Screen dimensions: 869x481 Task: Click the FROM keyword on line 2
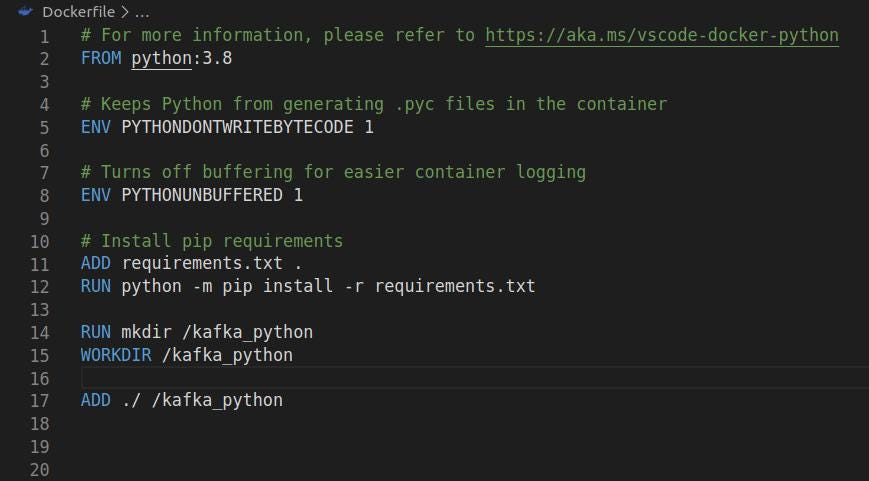[x=101, y=58]
